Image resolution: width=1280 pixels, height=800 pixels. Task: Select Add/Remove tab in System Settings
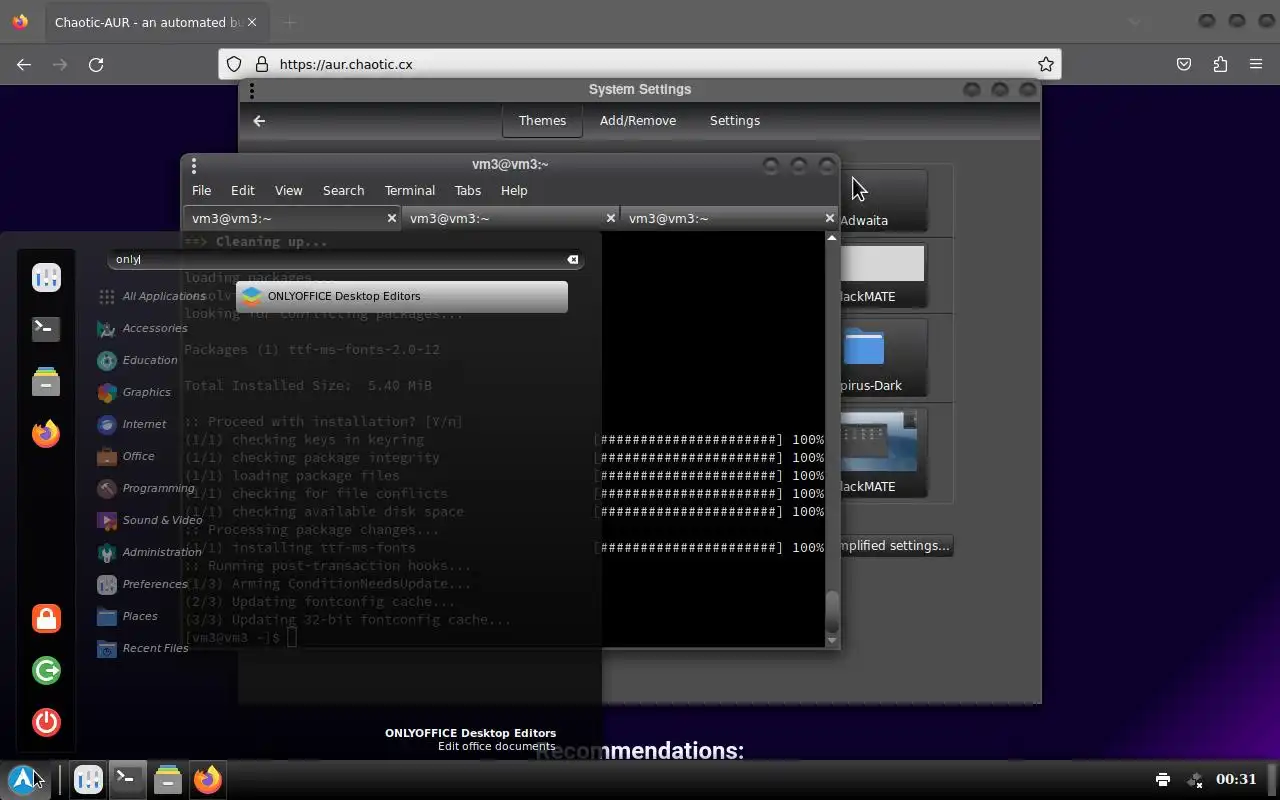pos(638,121)
